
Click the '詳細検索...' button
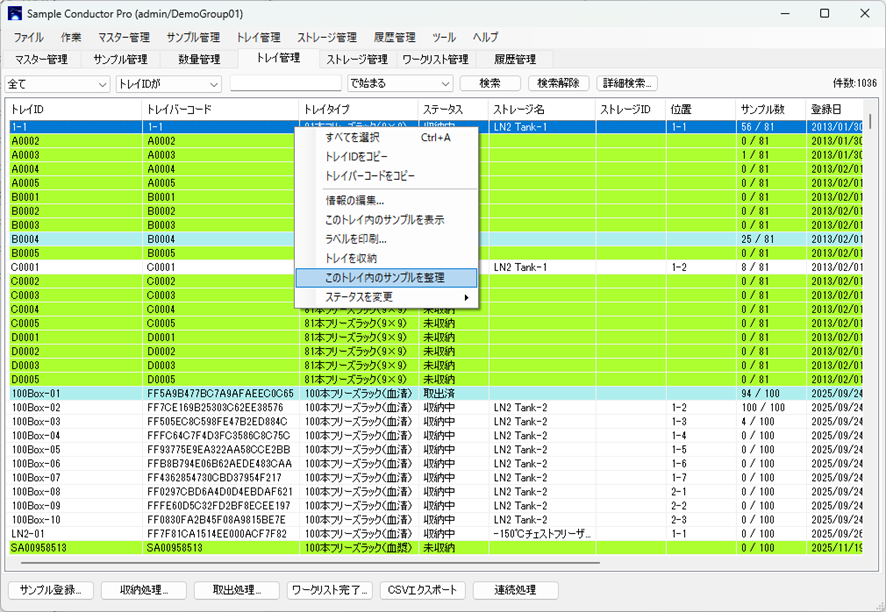[626, 84]
